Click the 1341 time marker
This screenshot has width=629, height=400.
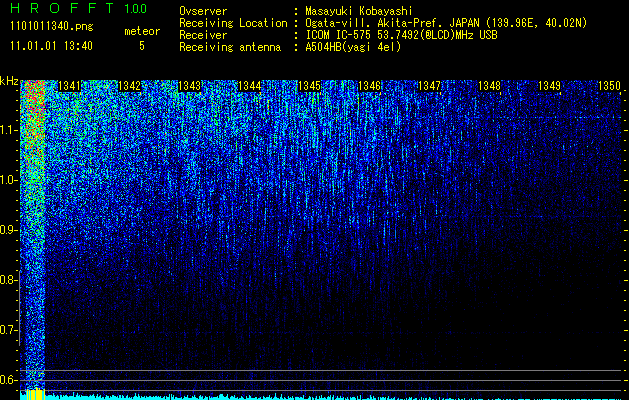coord(69,86)
